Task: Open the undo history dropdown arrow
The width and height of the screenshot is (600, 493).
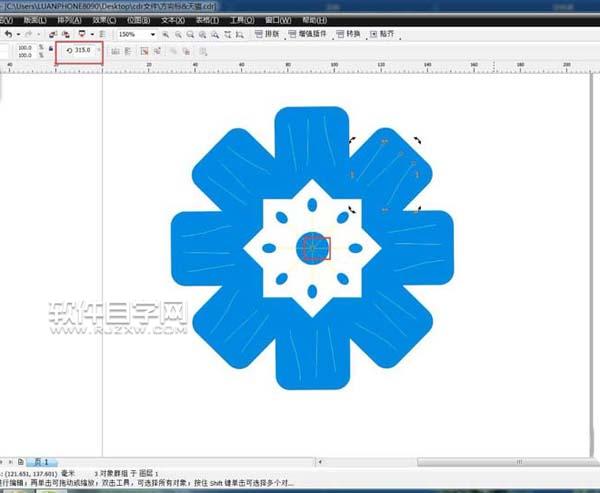Action: tap(18, 34)
